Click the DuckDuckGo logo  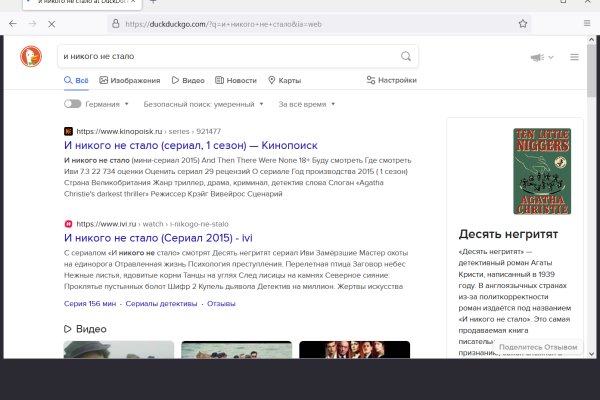32,59
